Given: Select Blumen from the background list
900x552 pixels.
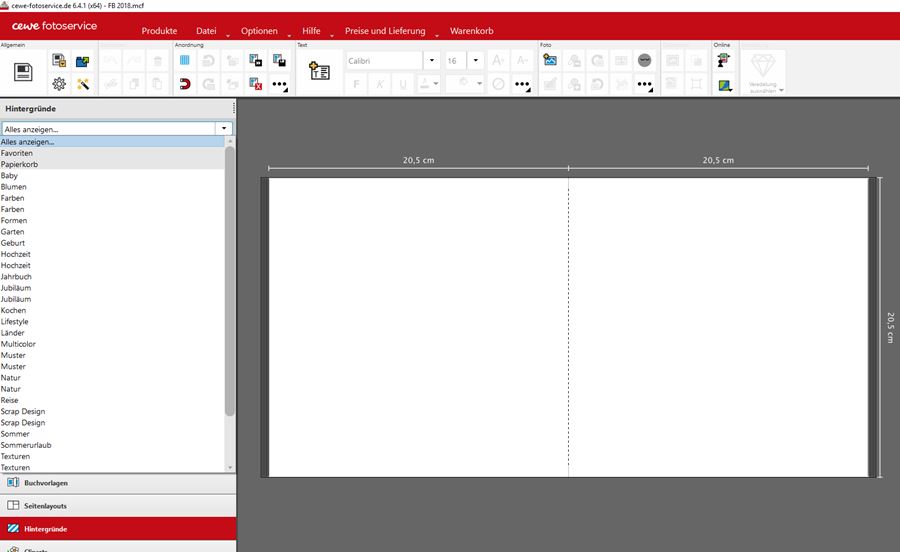Looking at the screenshot, I should (x=14, y=187).
